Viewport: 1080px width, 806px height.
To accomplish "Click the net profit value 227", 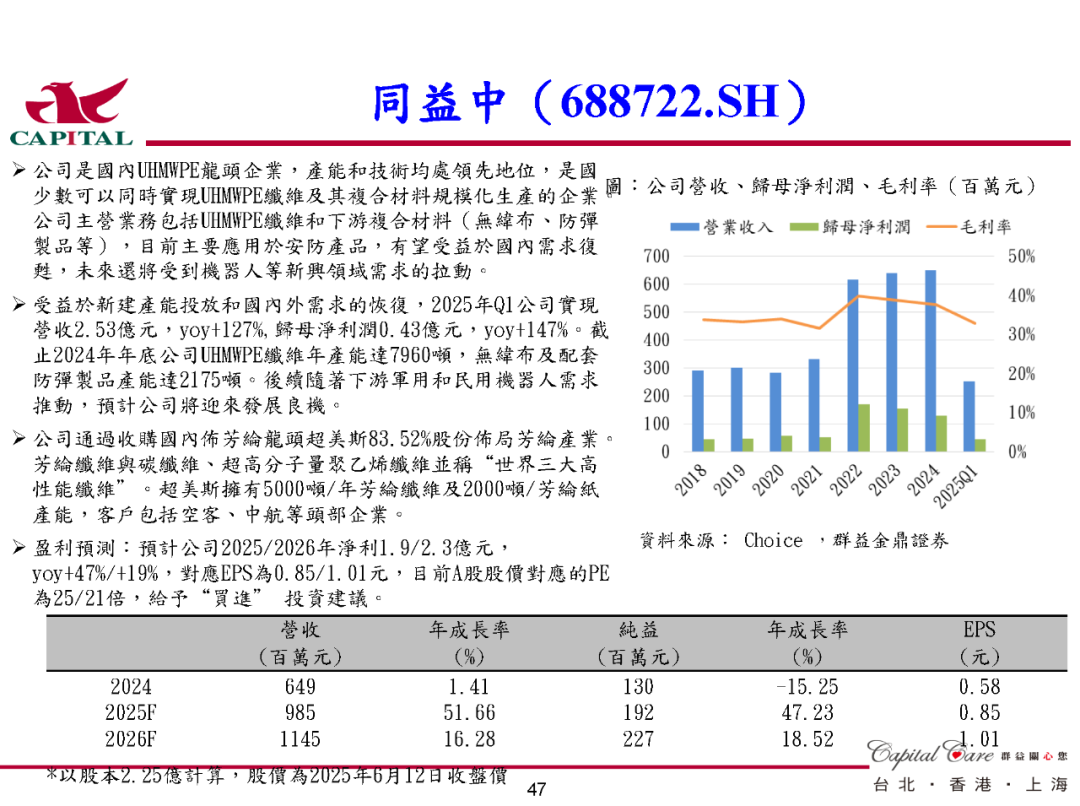I will click(638, 739).
